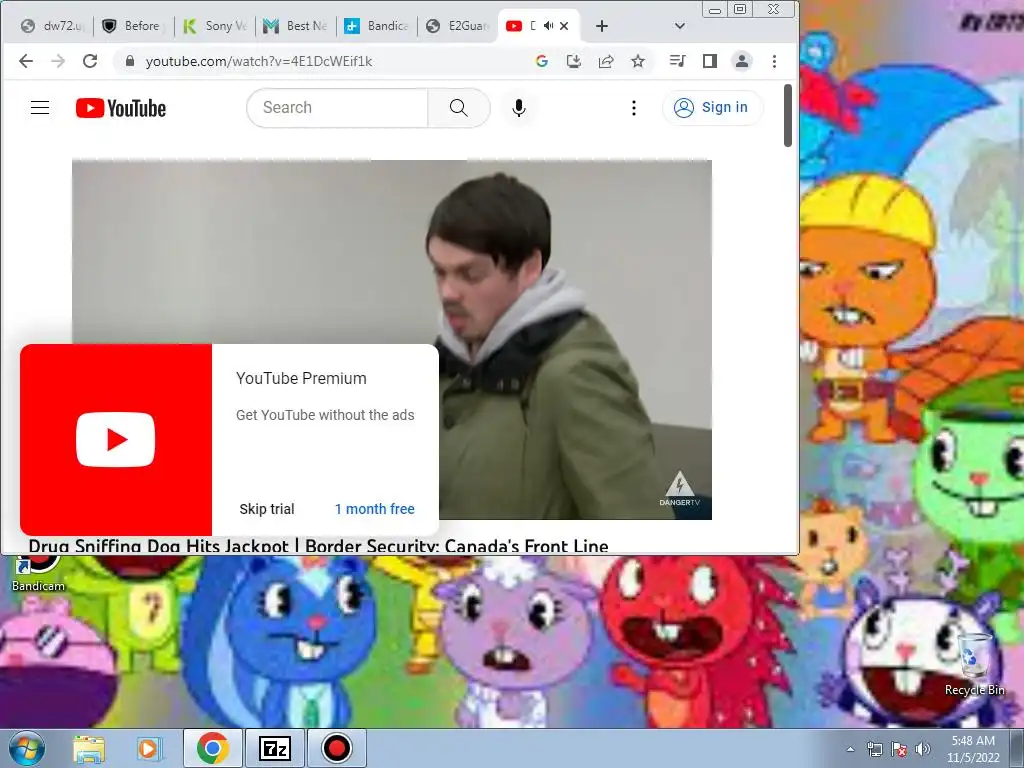The width and height of the screenshot is (1024, 768).
Task: Switch to the dw72.u tab
Action: (54, 26)
